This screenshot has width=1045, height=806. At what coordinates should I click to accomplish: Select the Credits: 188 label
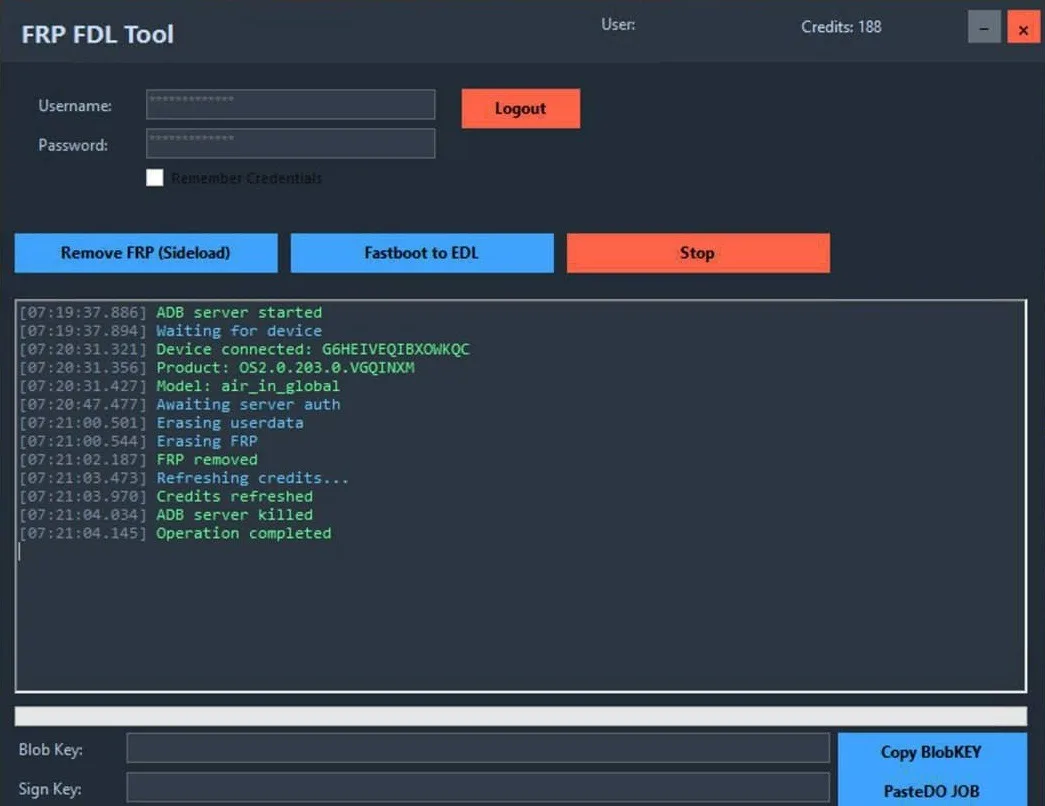[841, 27]
